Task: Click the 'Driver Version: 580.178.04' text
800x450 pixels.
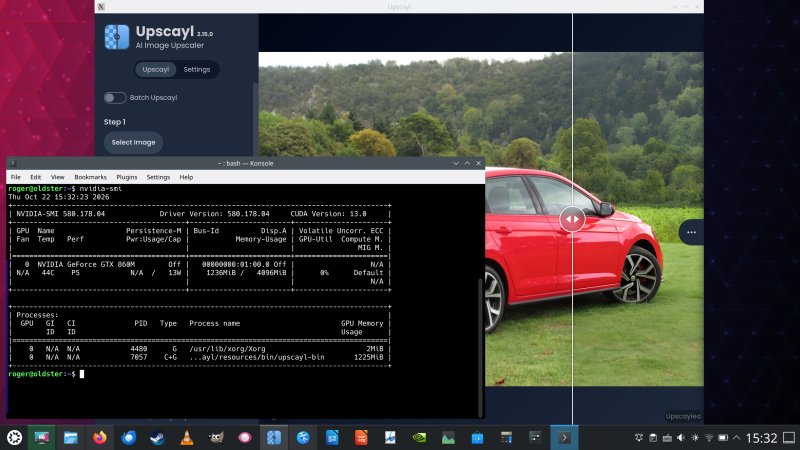Action: tap(214, 214)
